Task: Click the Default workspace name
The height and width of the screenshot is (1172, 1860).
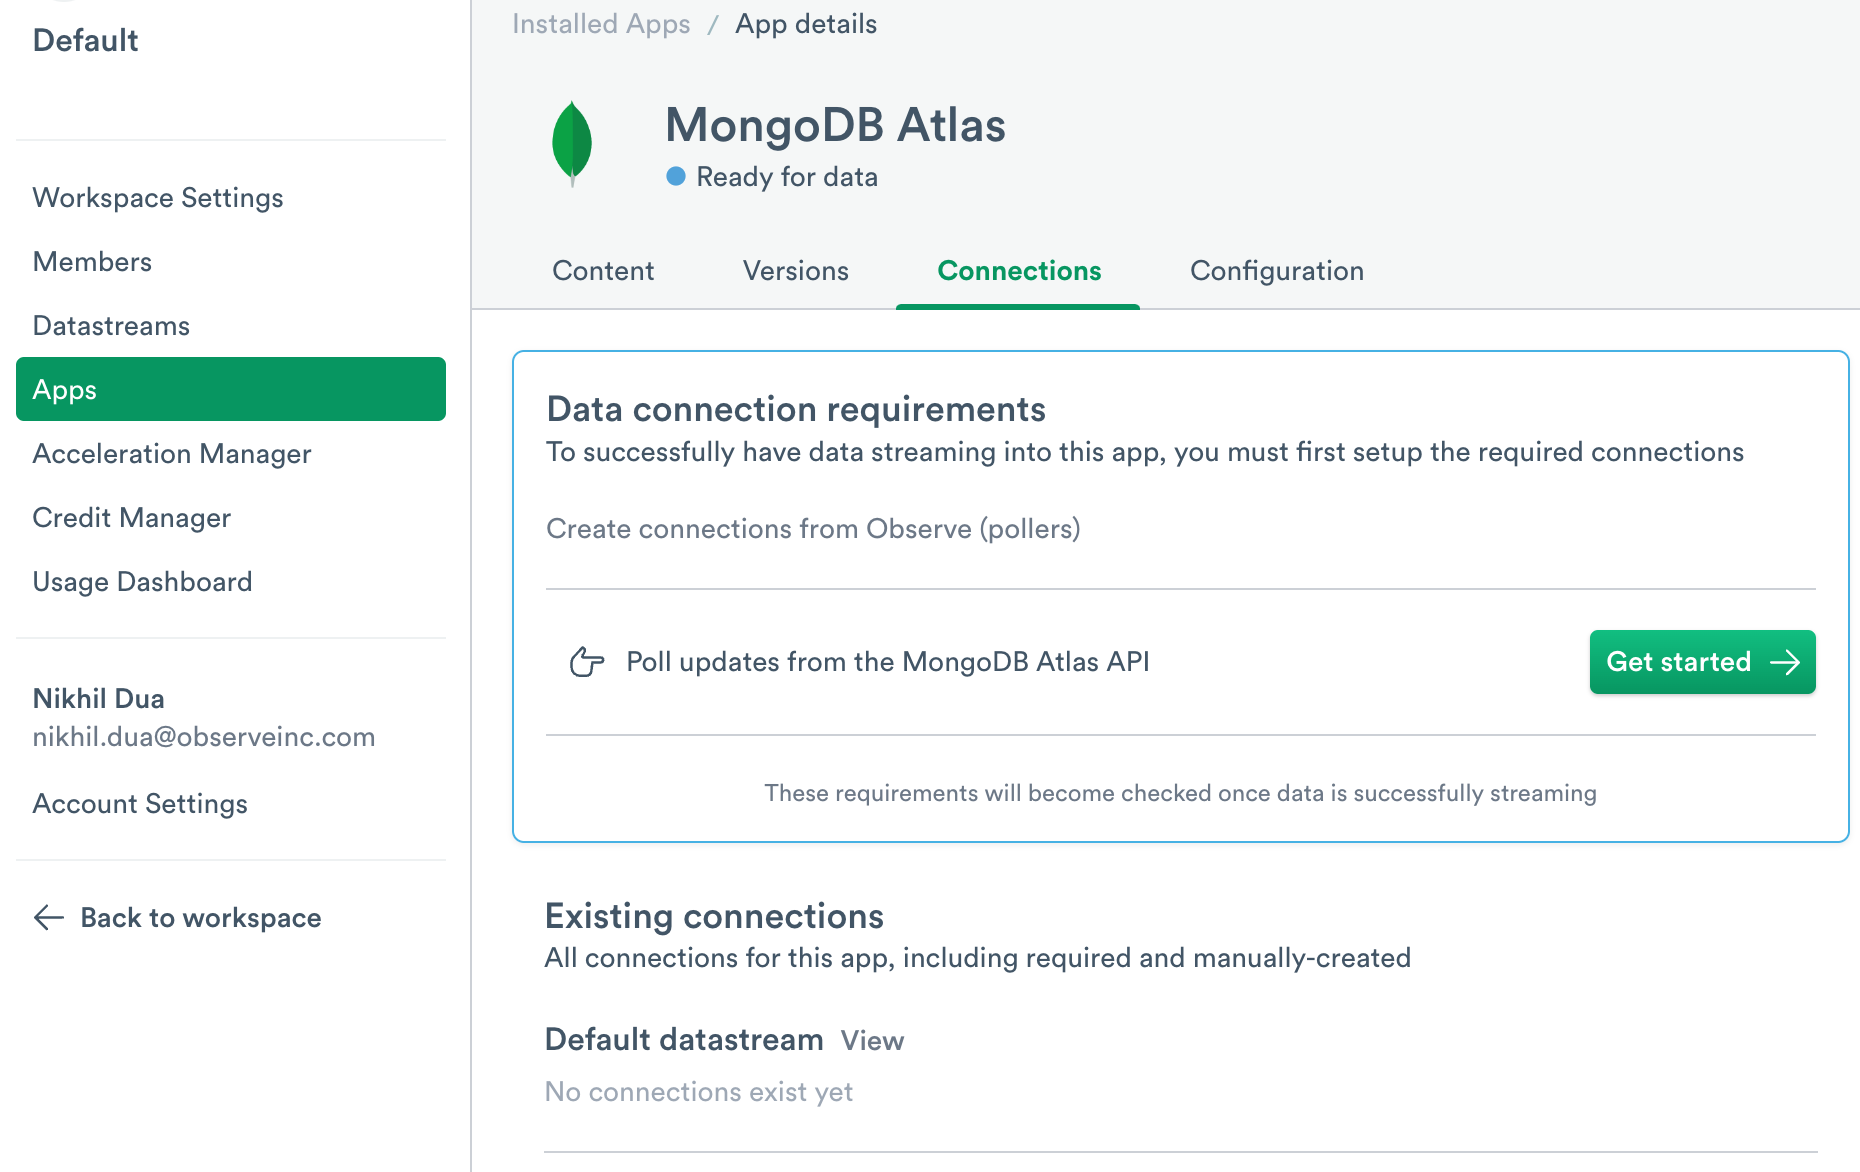Action: pos(85,40)
